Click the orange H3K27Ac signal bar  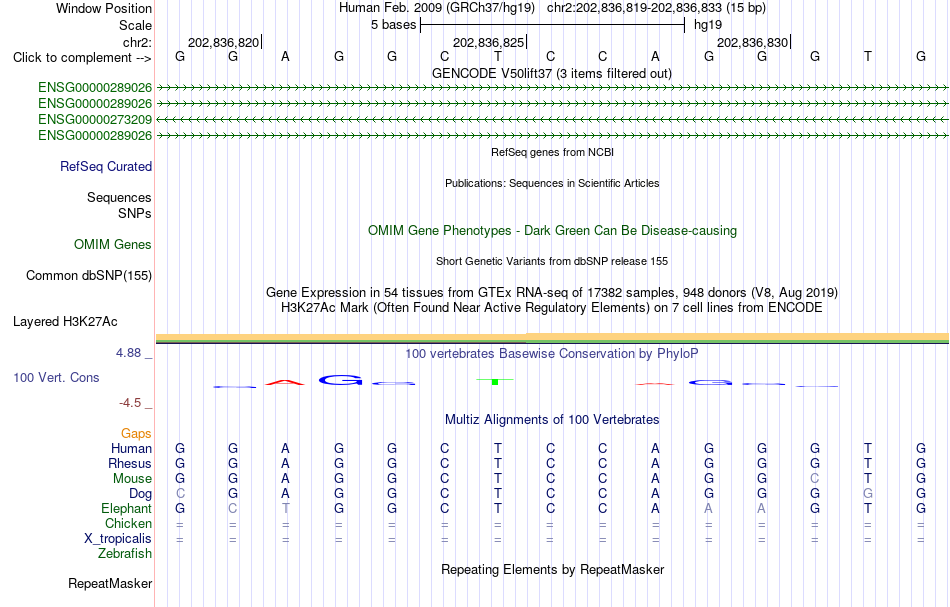552,337
